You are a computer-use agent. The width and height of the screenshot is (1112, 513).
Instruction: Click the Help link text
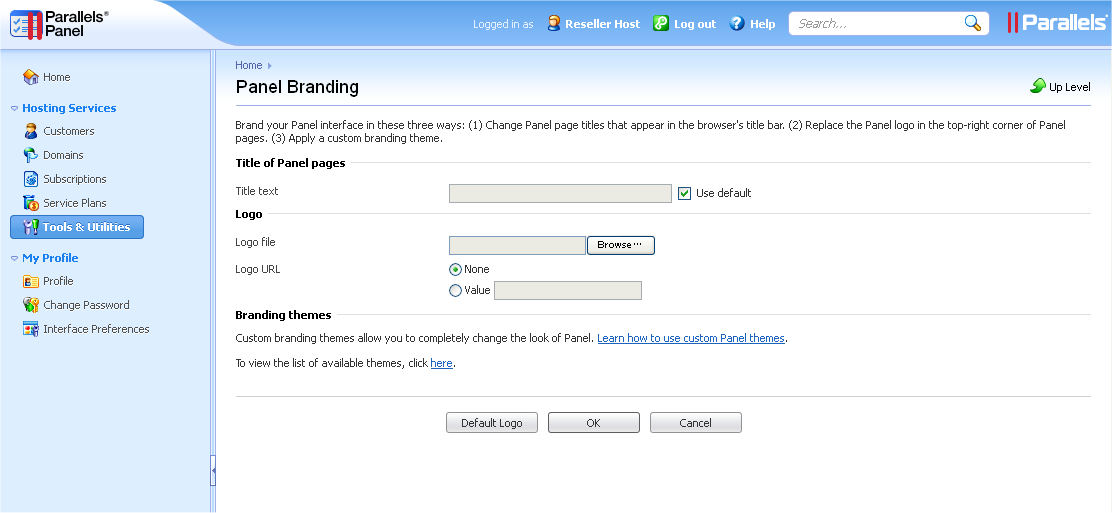coord(762,24)
